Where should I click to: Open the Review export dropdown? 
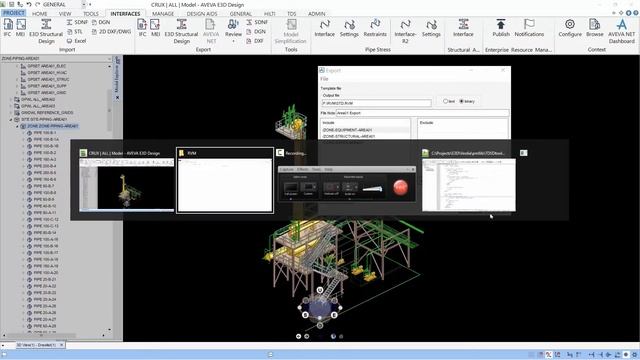pyautogui.click(x=233, y=41)
